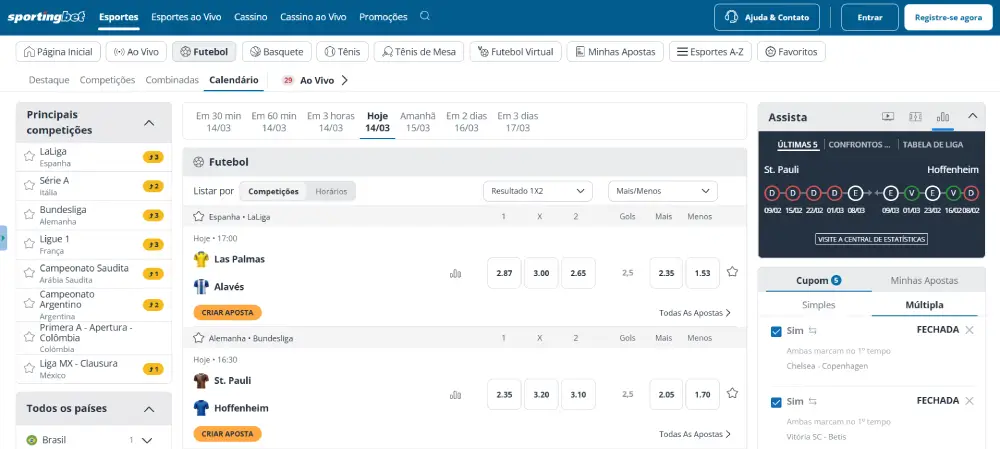Screen dimensions: 1000x449
Task: Select the Amanhã 15/03 date tab
Action: pos(418,121)
